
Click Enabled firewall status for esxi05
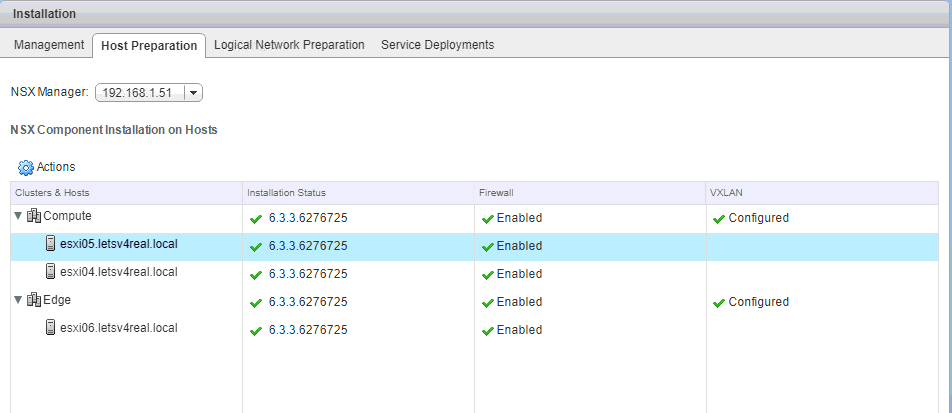tap(519, 246)
